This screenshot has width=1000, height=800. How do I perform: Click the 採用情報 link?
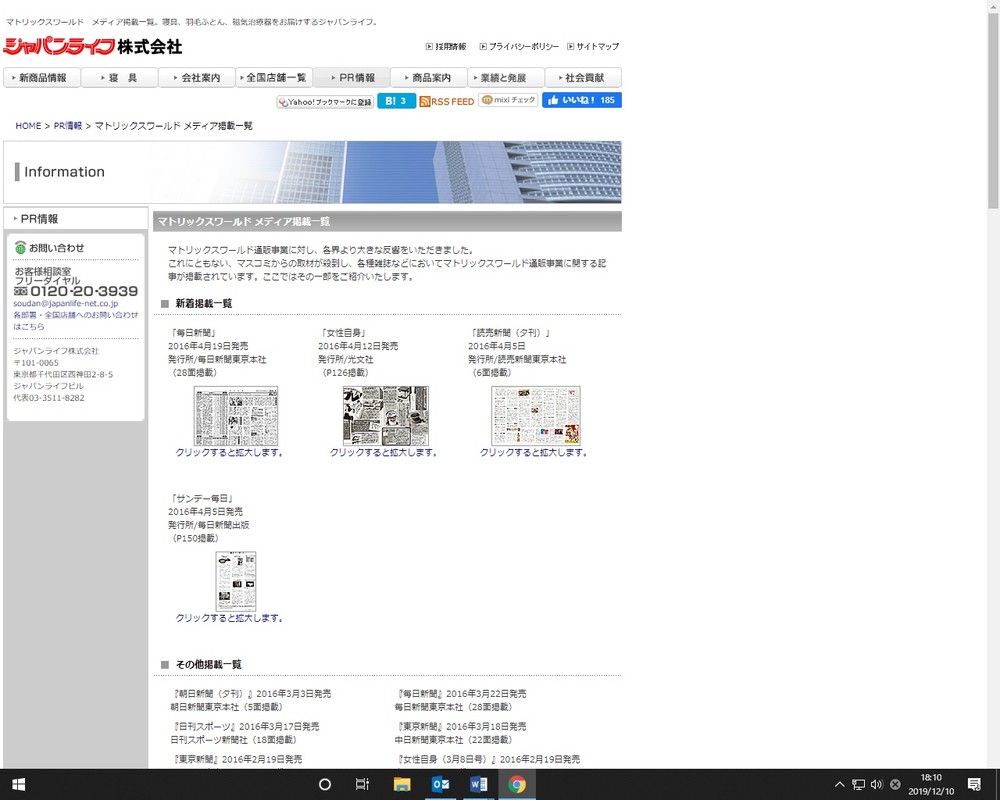tap(446, 46)
